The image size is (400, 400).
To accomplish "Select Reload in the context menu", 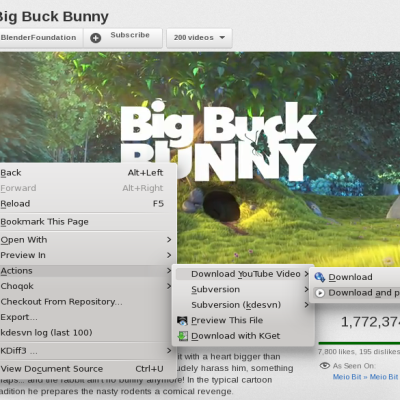I will tap(87, 204).
